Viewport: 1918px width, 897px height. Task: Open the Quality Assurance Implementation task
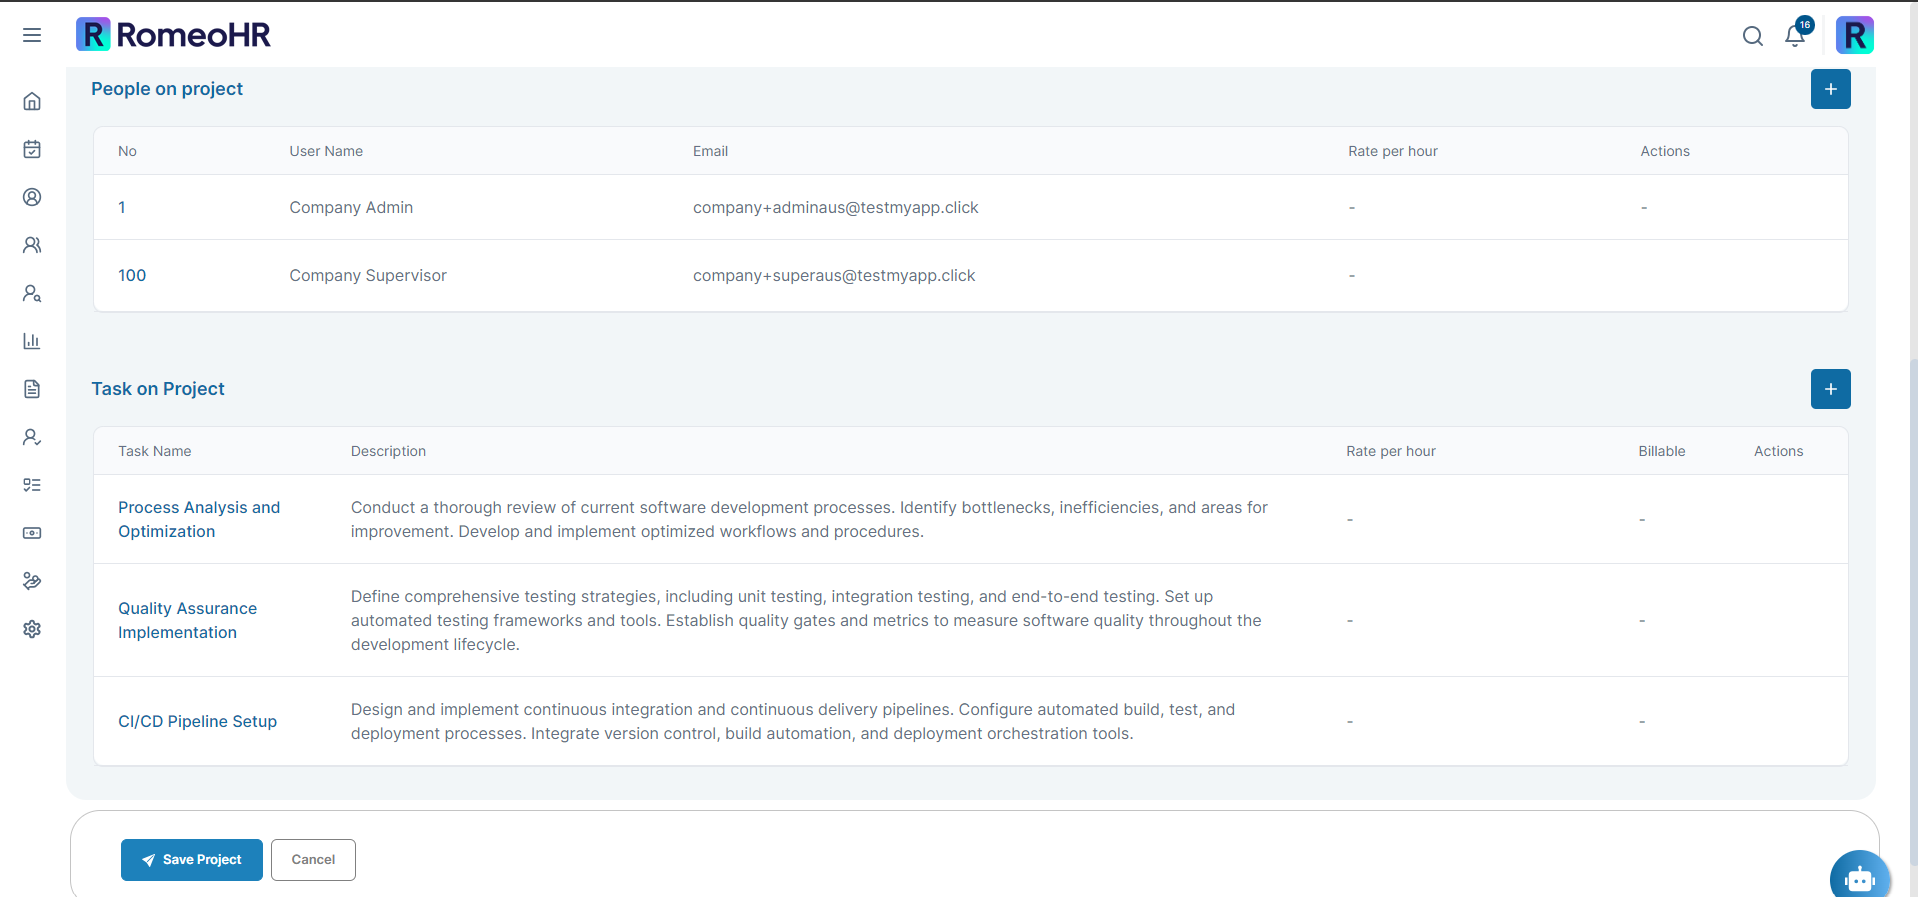pos(188,620)
